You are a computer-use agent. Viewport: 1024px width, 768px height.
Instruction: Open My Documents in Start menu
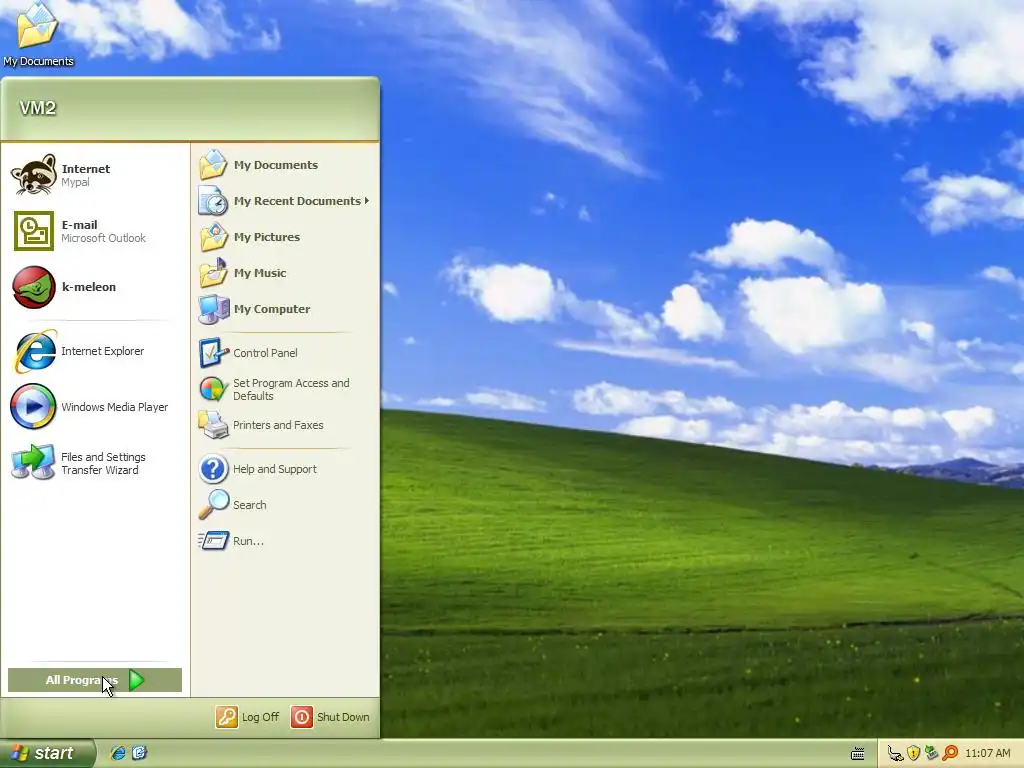tap(284, 165)
